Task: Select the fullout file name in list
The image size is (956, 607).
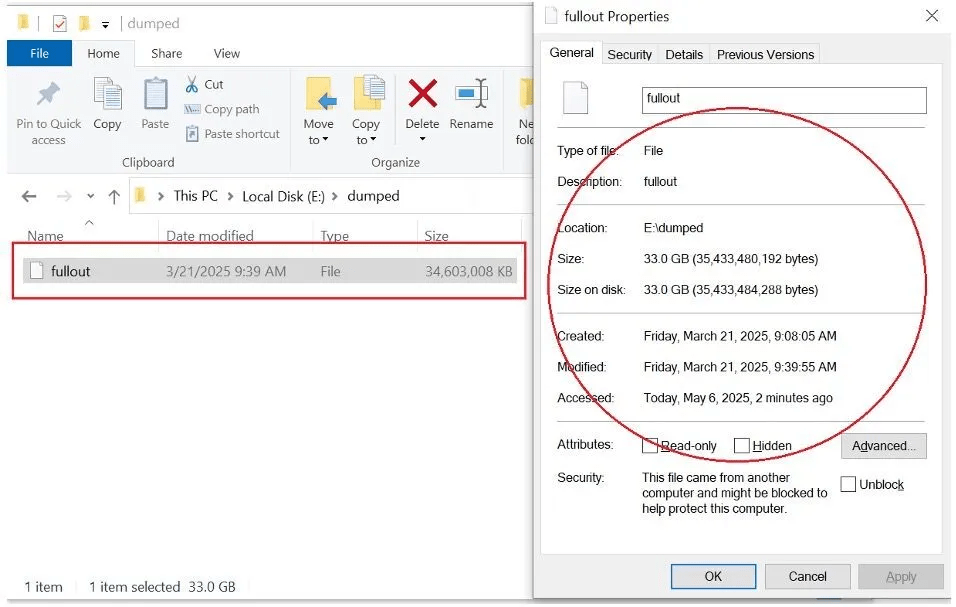Action: pos(70,271)
